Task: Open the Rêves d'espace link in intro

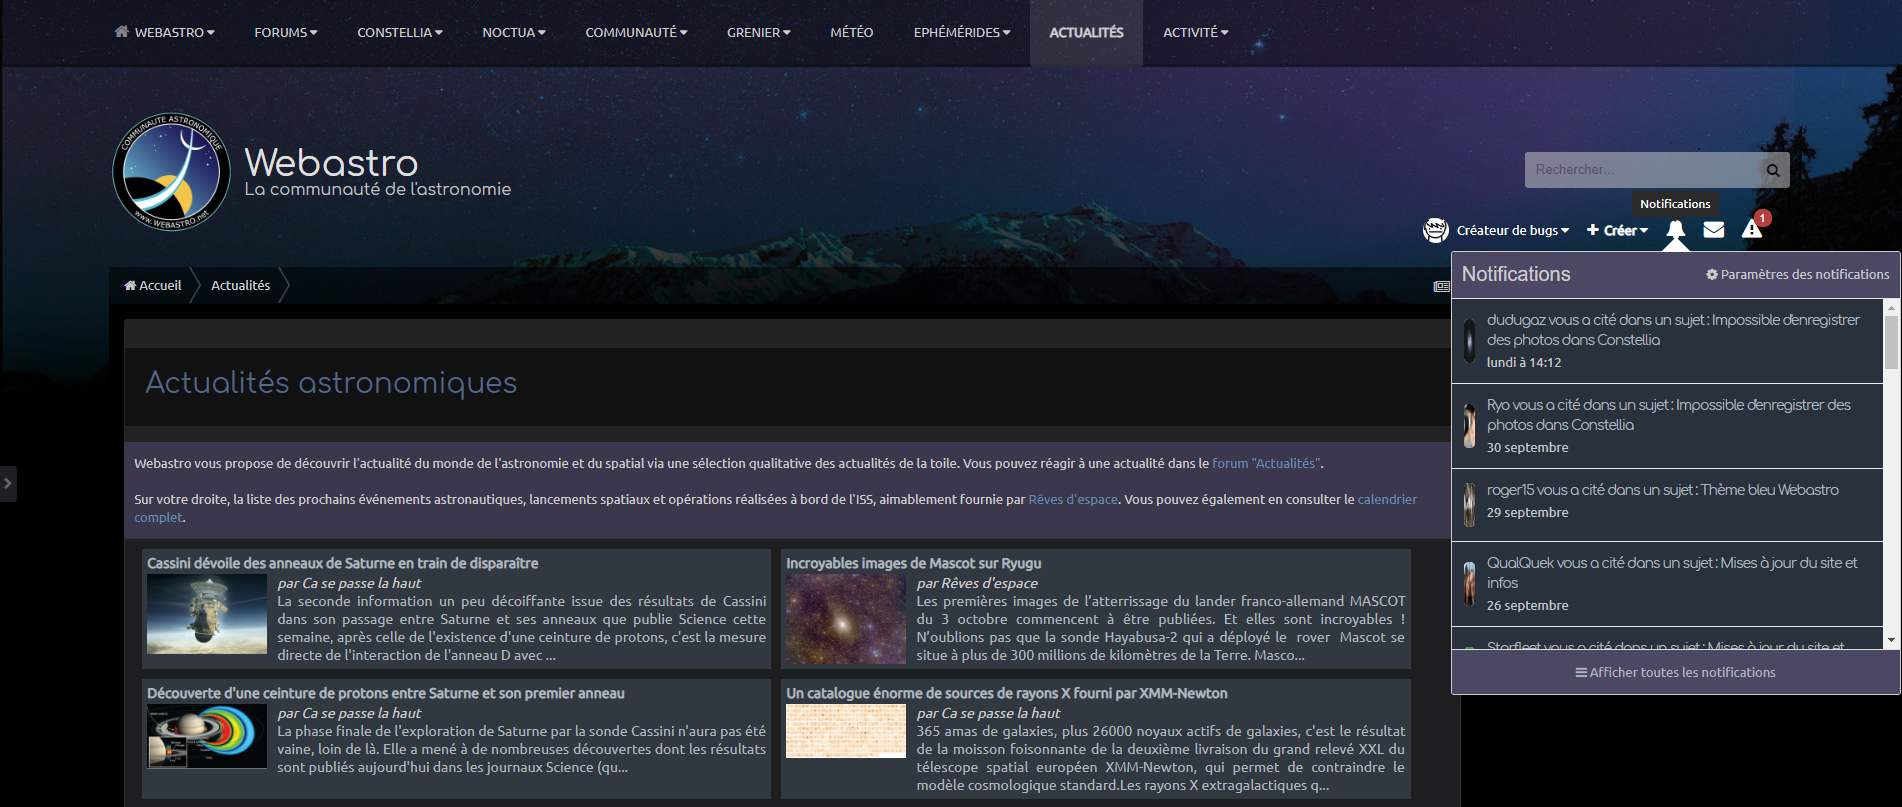Action: point(1073,499)
